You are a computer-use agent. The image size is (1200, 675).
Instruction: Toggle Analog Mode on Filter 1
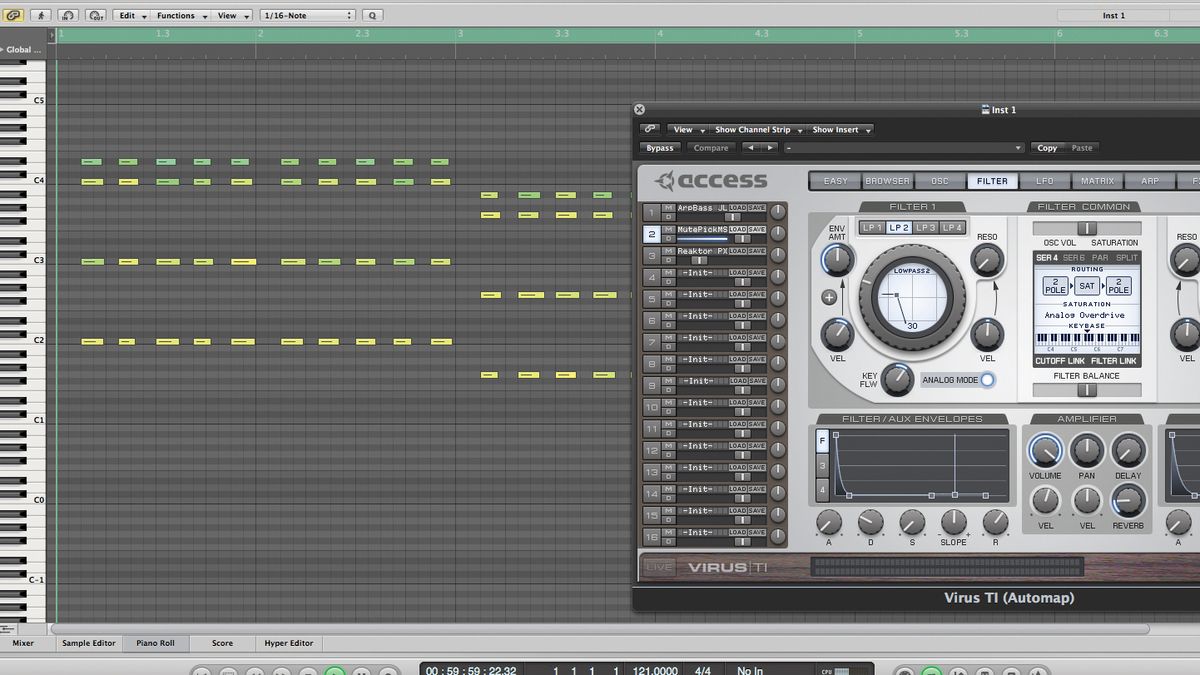988,380
